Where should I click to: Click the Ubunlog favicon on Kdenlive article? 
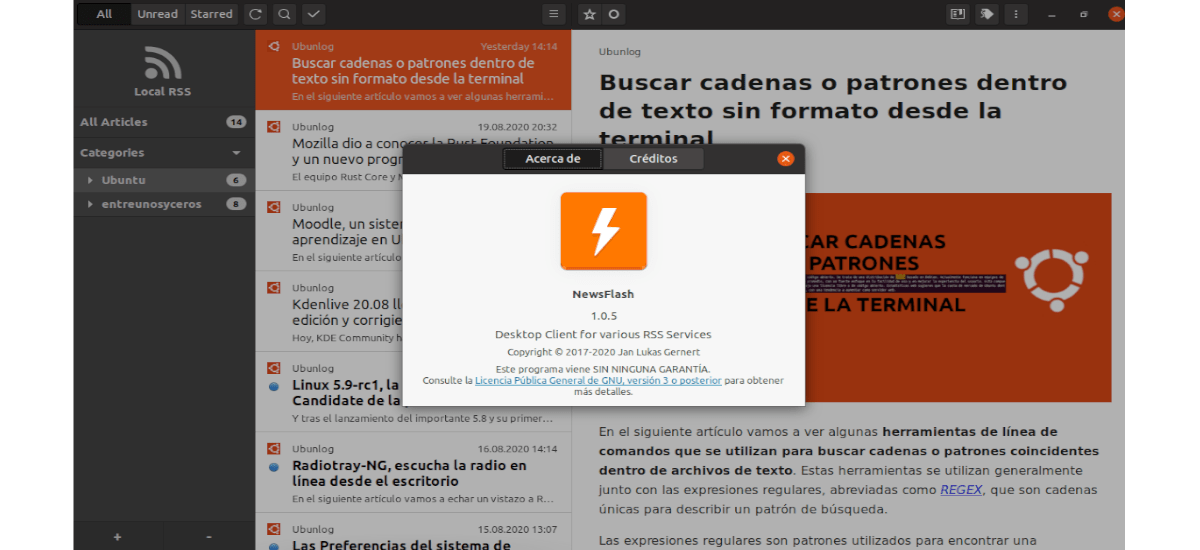(x=273, y=287)
